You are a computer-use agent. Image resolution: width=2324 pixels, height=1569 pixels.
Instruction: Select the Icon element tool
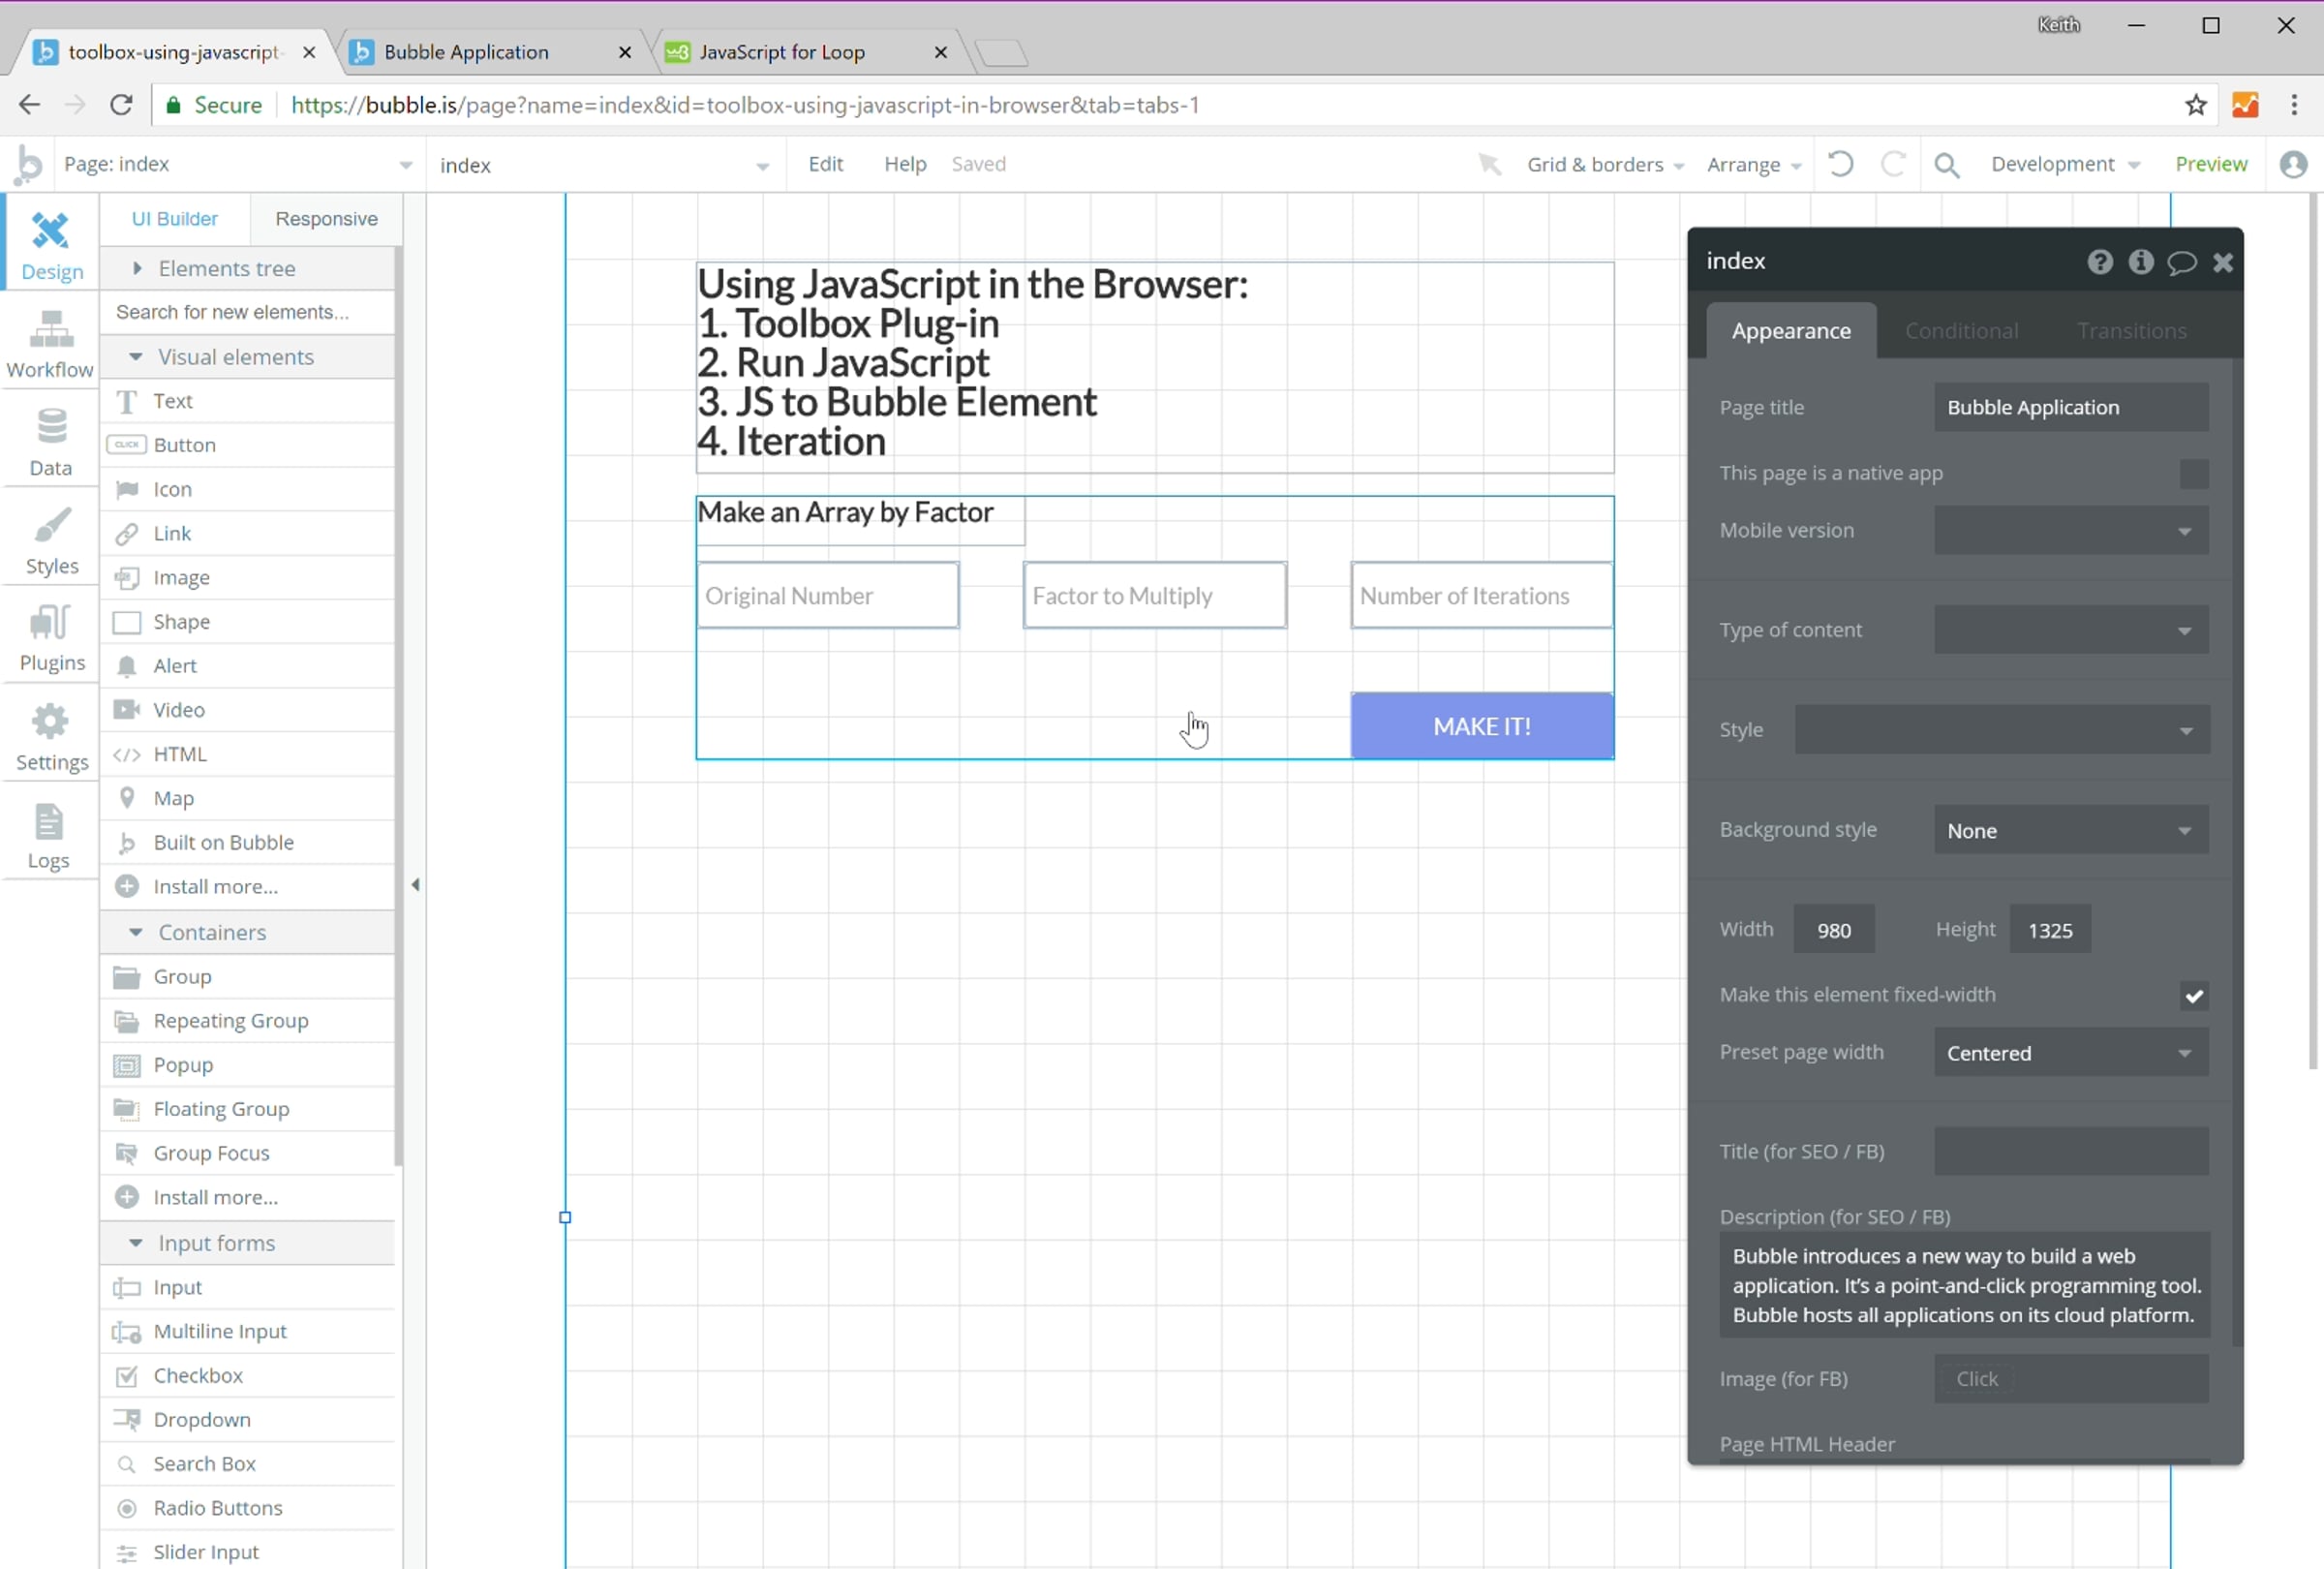pos(246,489)
